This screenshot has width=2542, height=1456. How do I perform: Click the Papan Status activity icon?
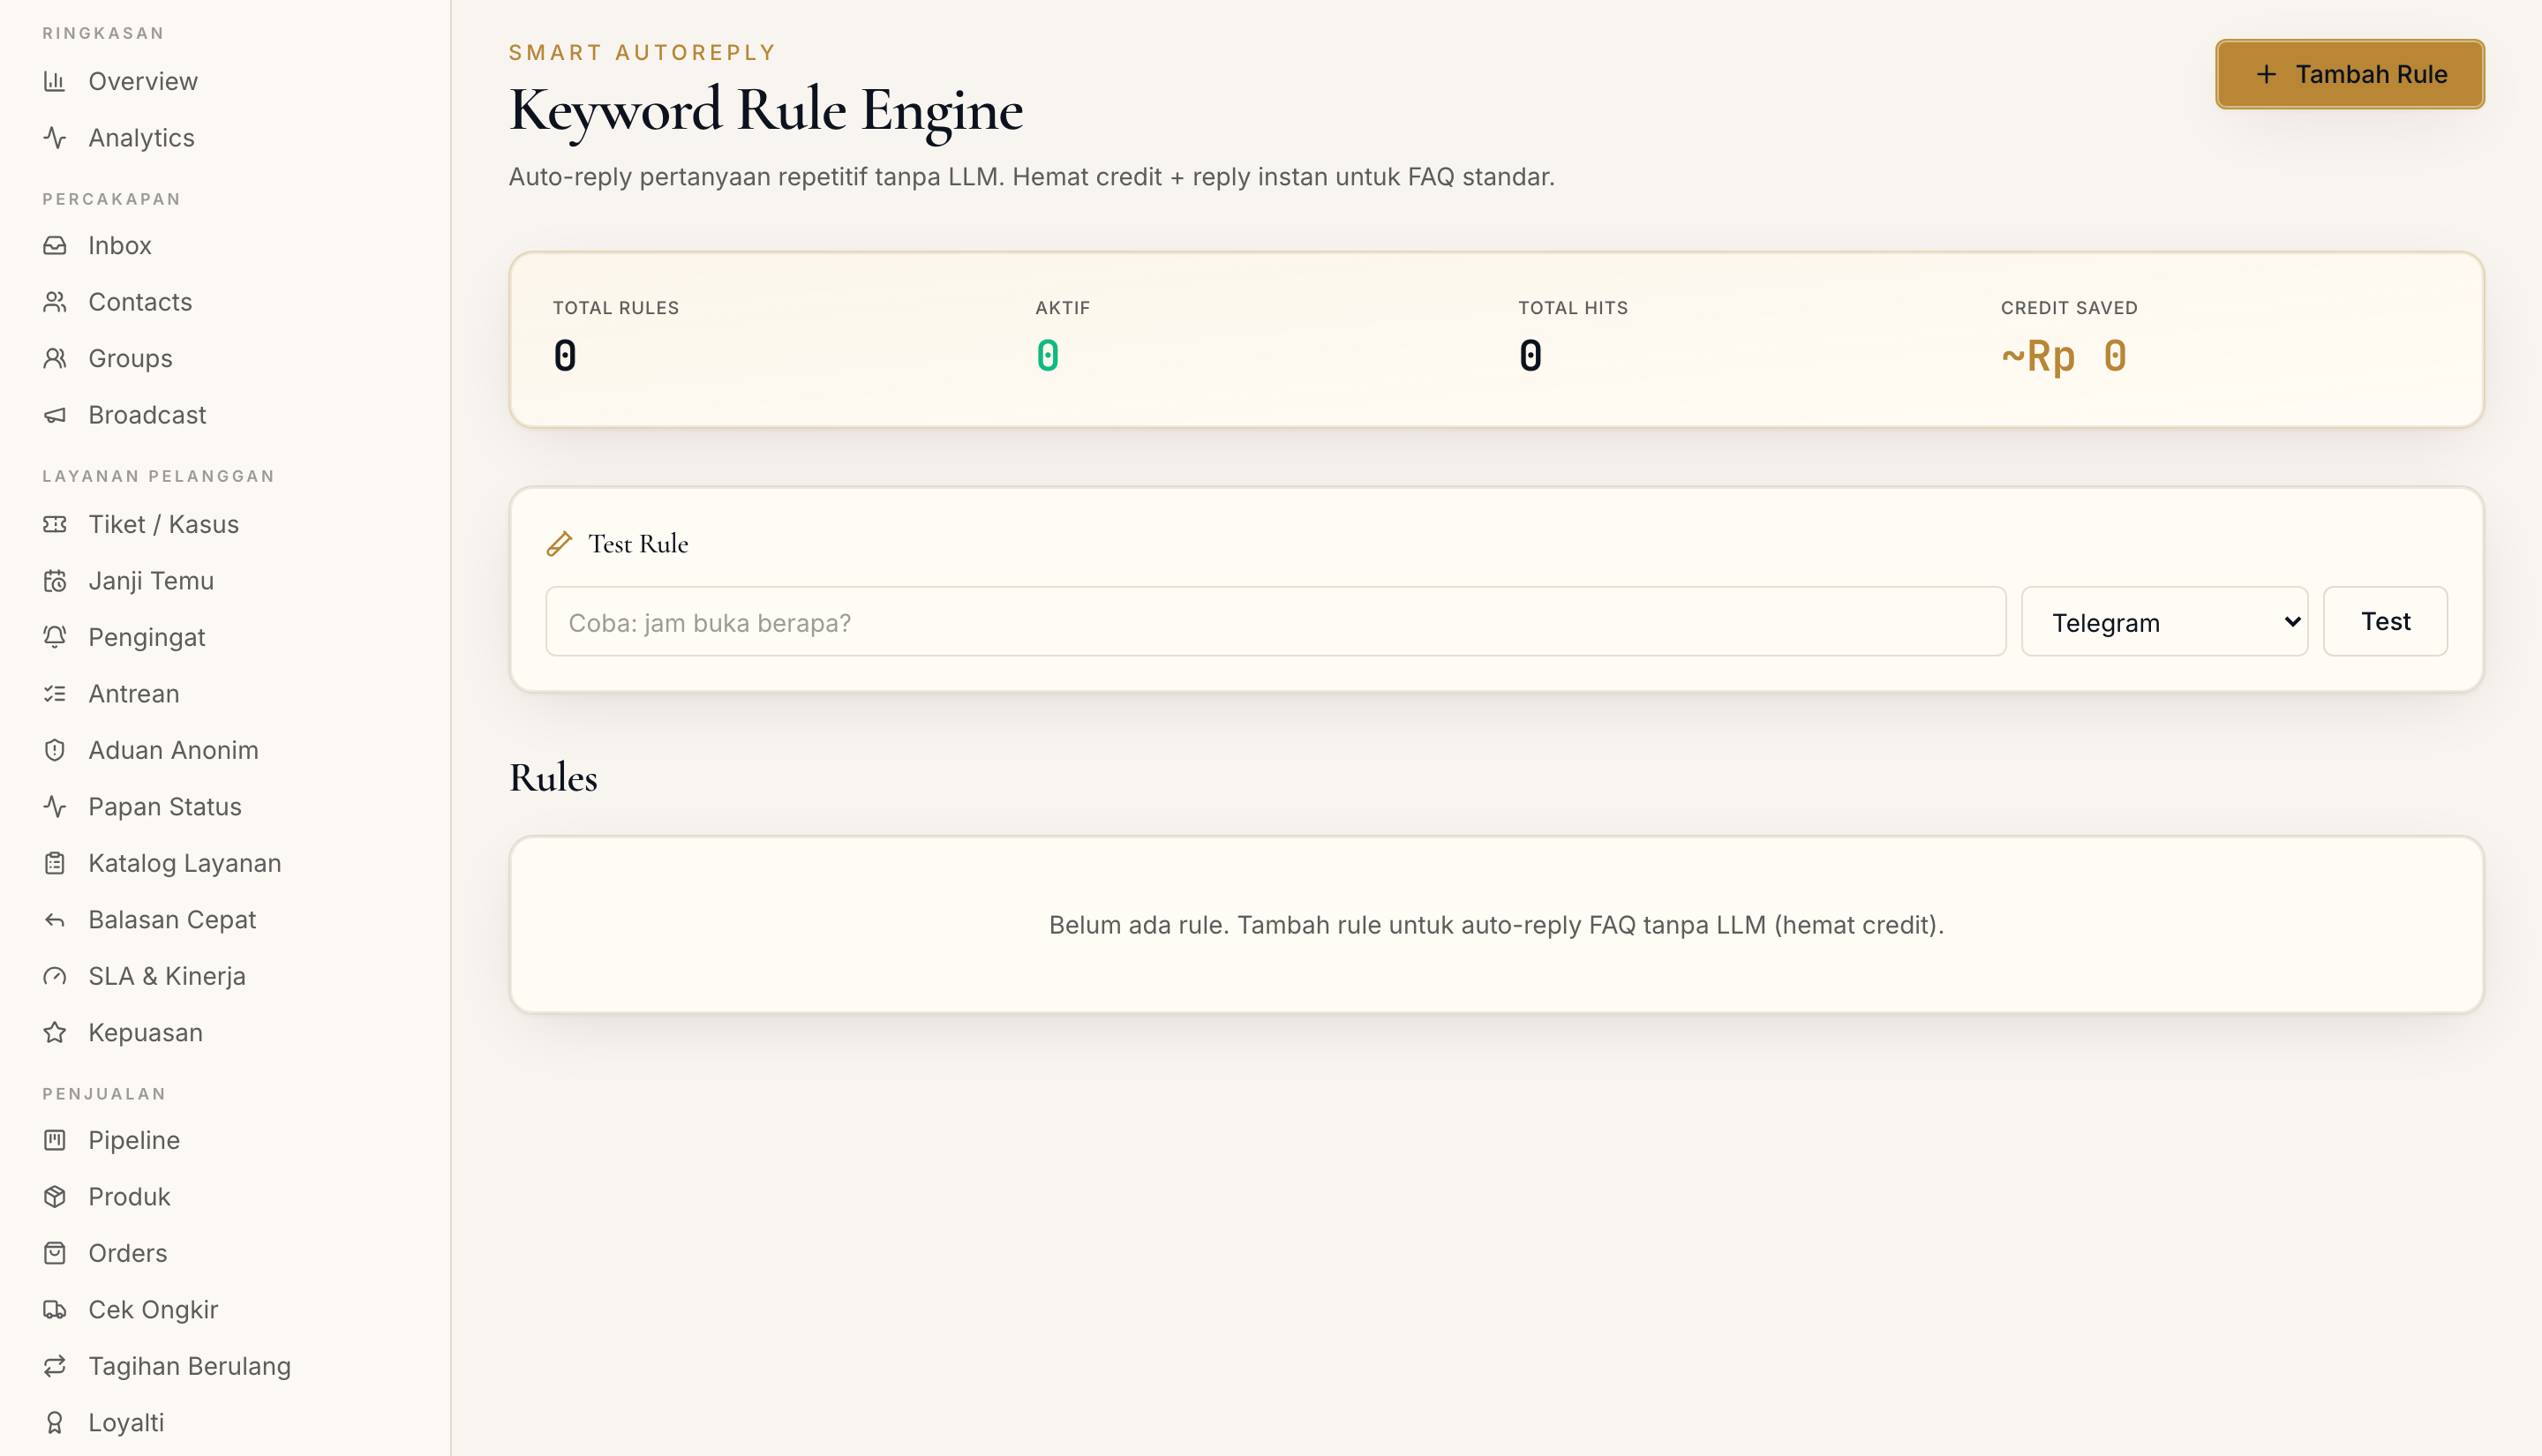55,807
